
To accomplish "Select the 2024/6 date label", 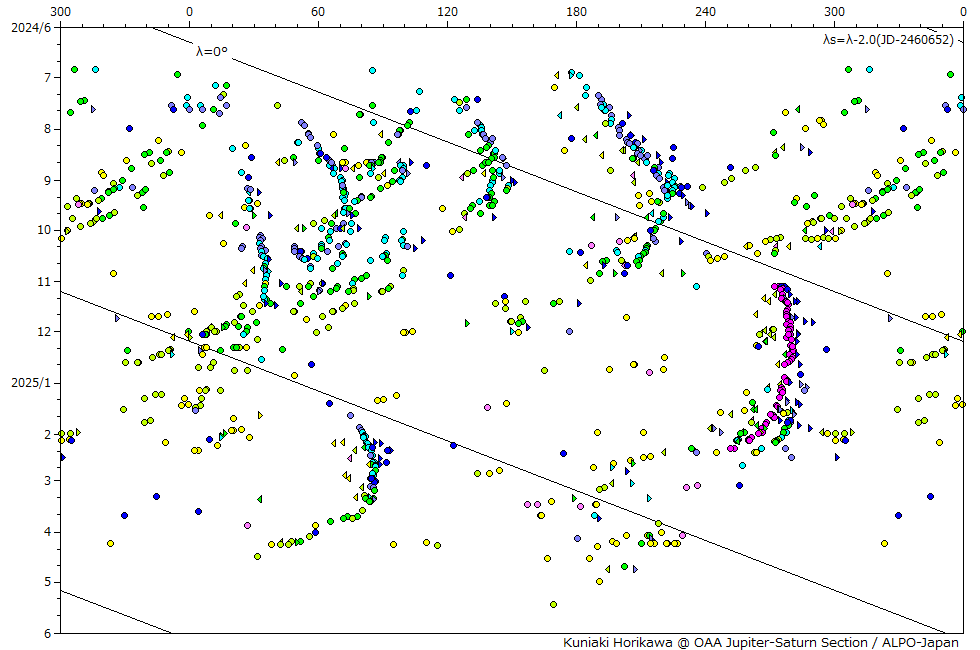I will (x=30, y=27).
